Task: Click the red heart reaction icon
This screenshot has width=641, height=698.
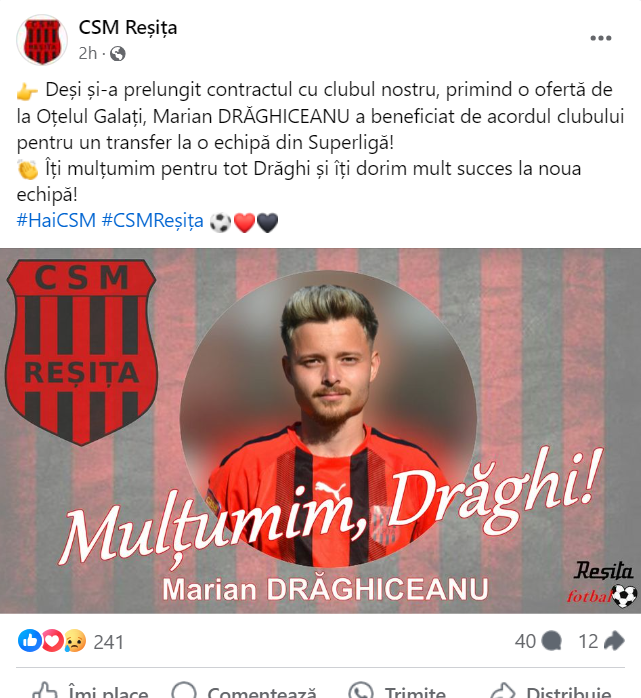Action: (x=53, y=641)
